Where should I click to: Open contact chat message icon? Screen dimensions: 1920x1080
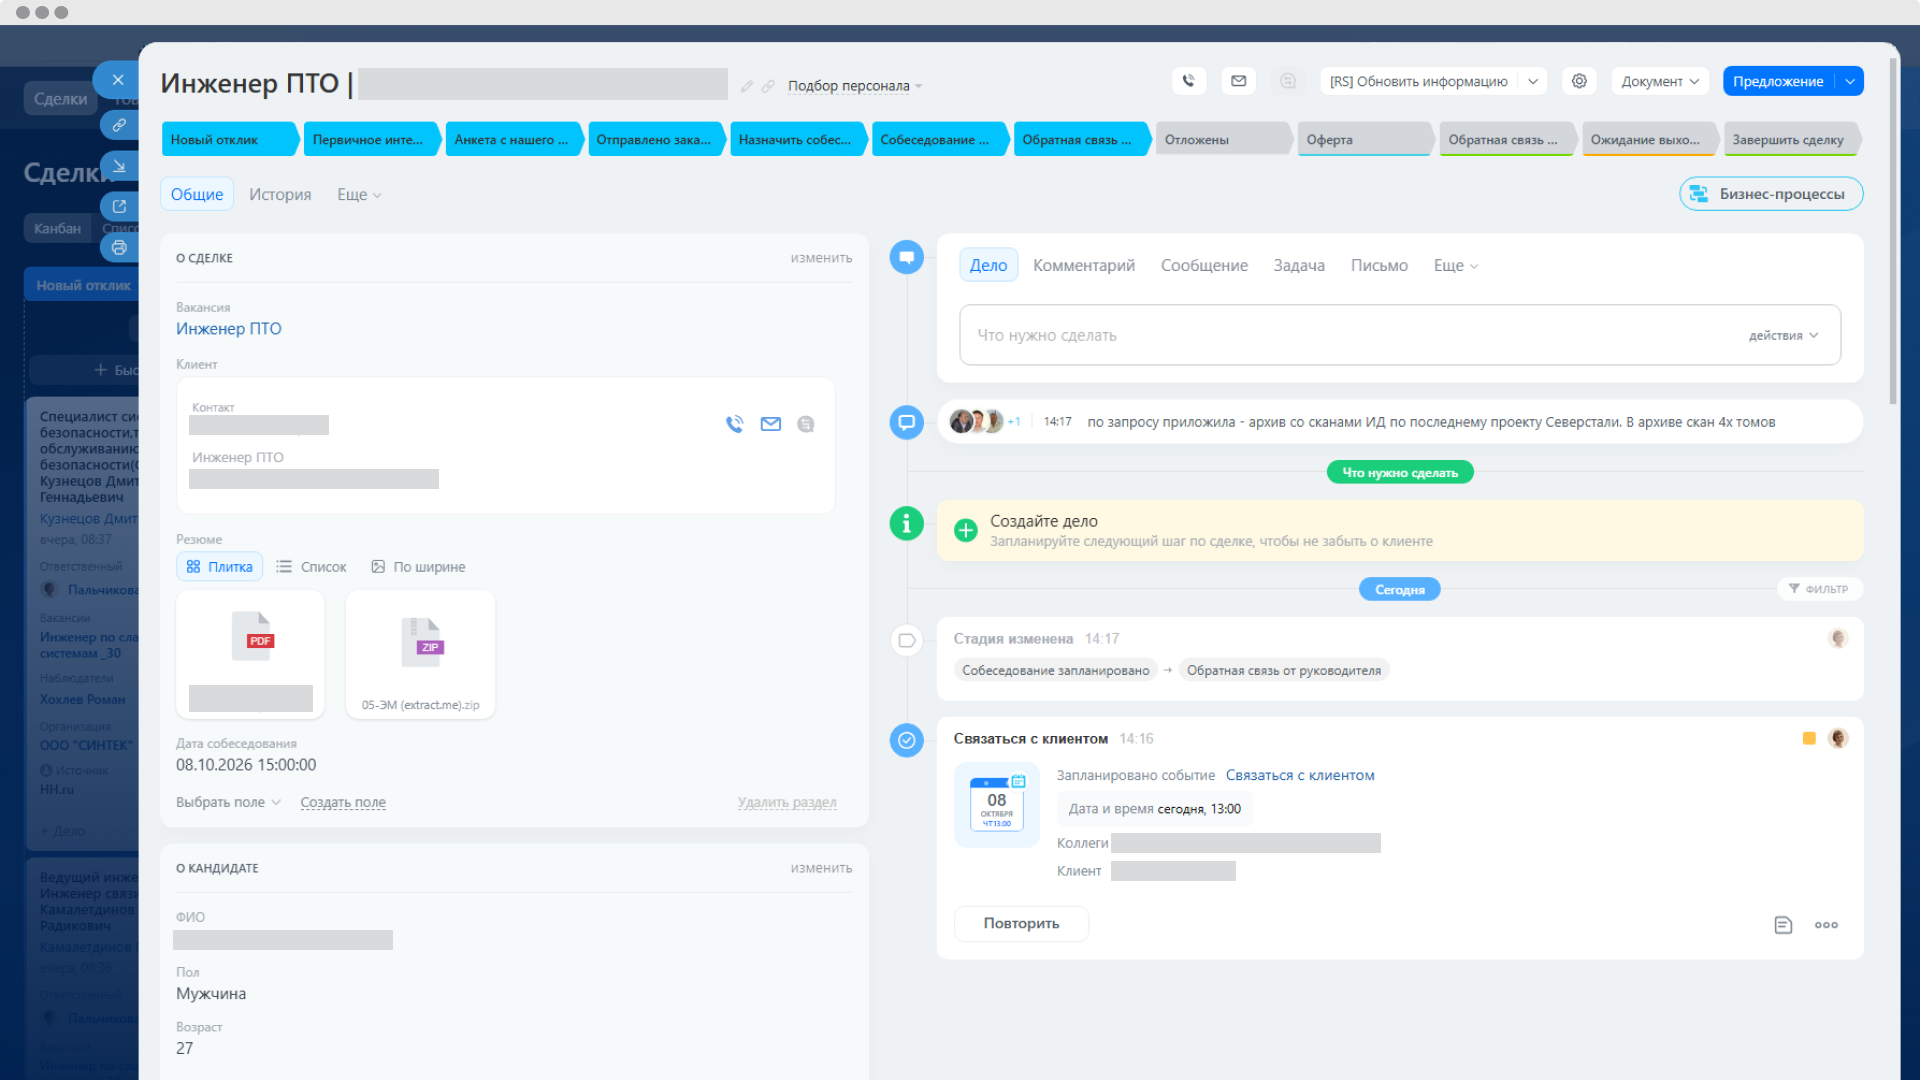click(x=805, y=424)
